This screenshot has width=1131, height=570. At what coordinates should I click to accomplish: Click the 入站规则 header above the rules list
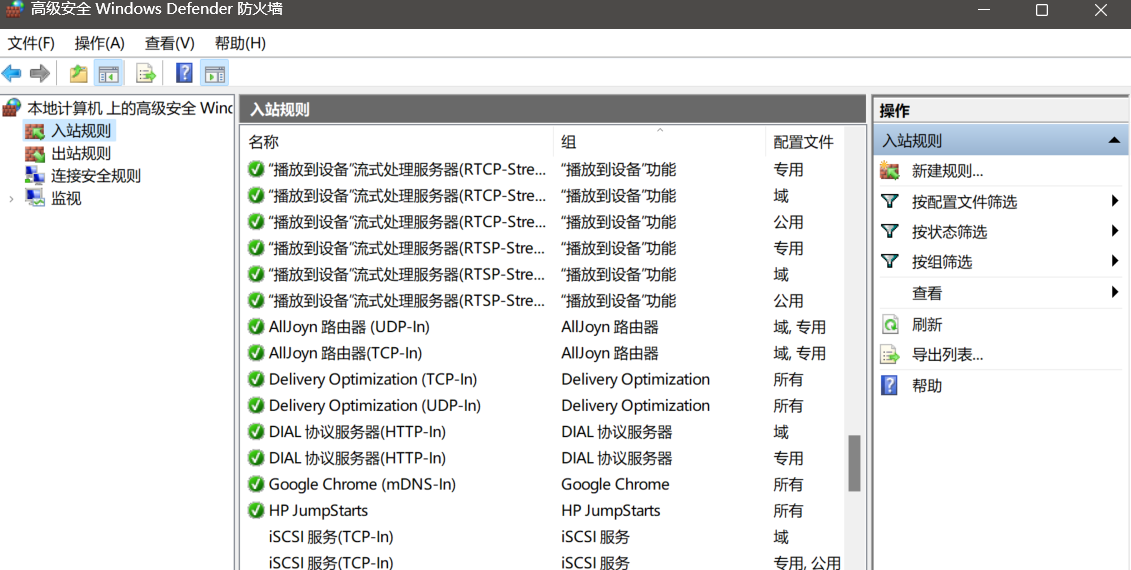click(x=280, y=110)
